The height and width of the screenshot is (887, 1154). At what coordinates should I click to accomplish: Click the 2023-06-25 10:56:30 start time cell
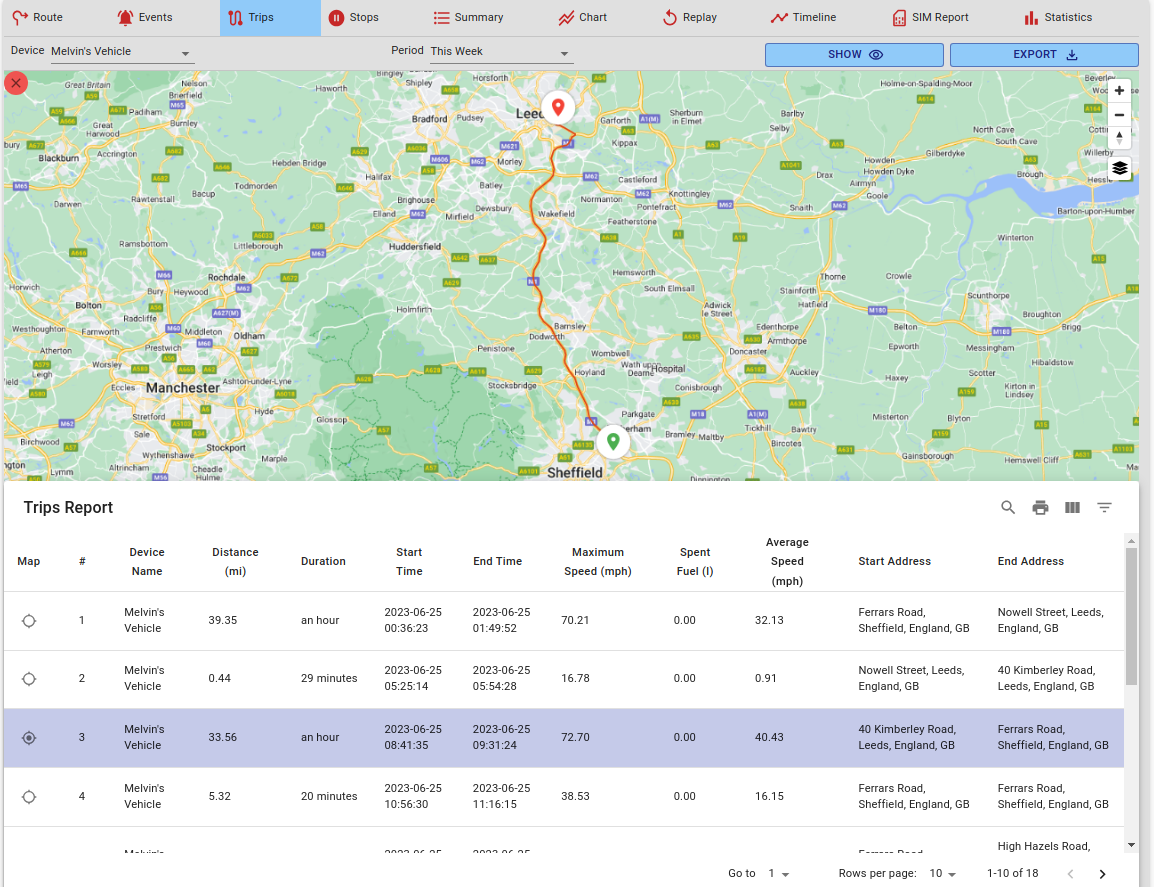pos(413,796)
